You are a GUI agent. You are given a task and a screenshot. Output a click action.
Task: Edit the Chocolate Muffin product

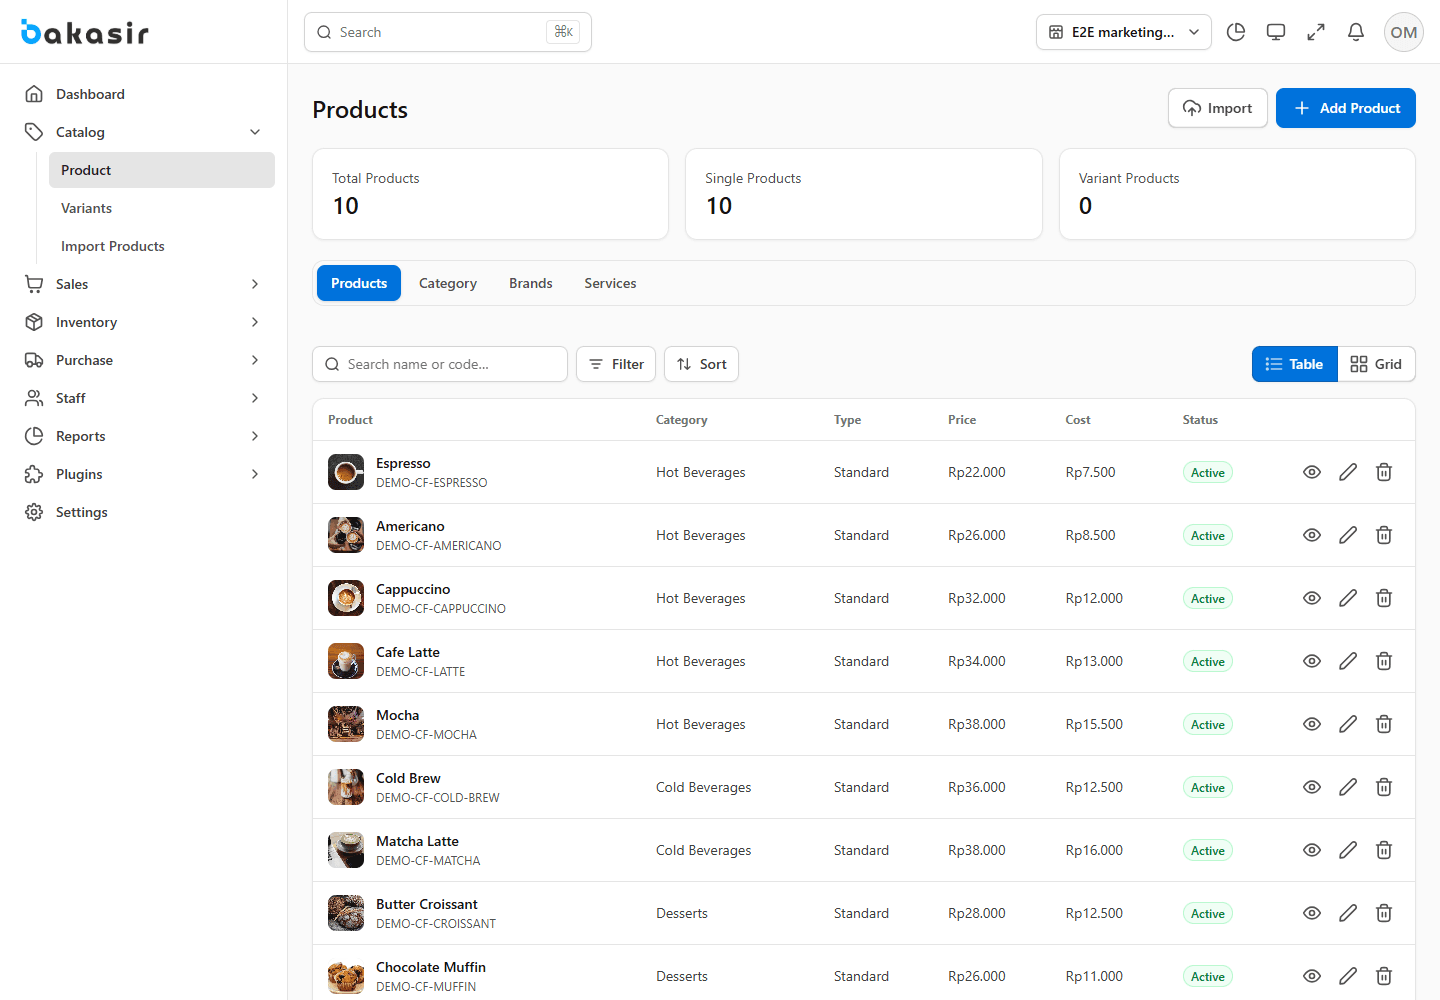click(x=1348, y=976)
